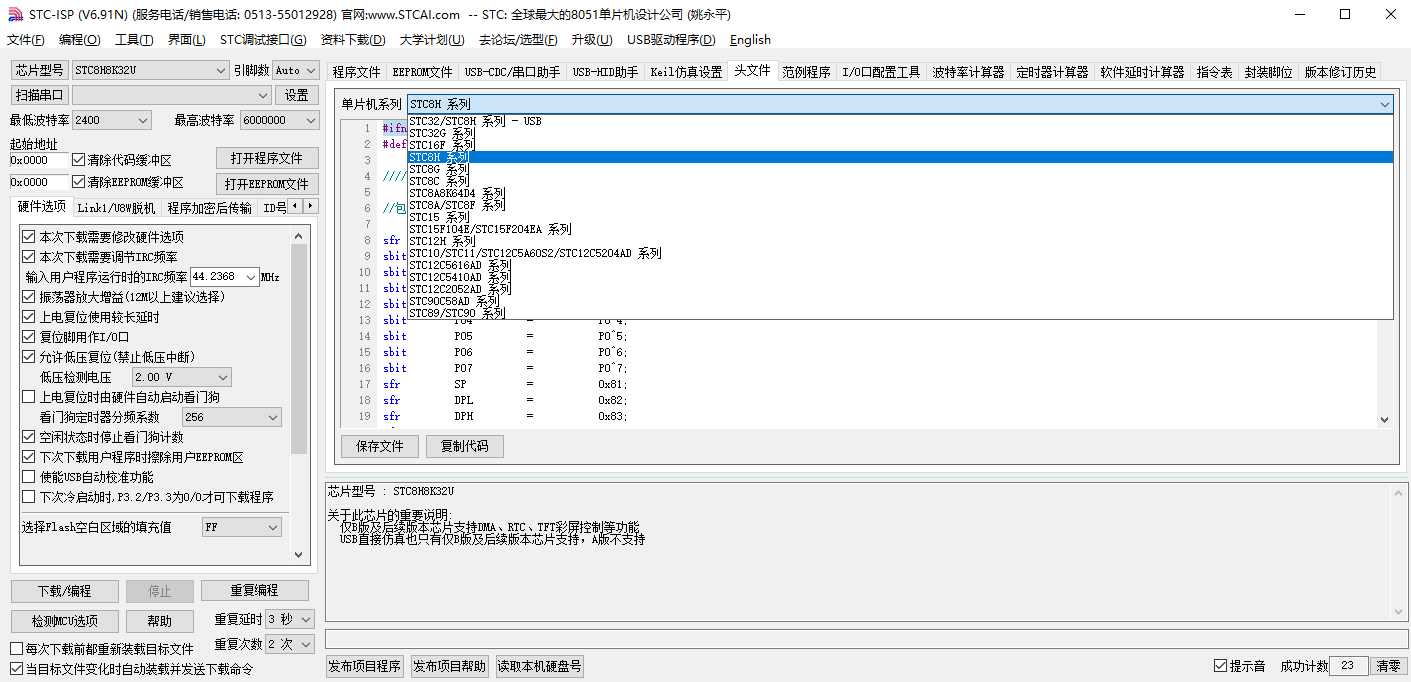
Task: Select STC89/STC90 系列 from list
Action: point(900,313)
